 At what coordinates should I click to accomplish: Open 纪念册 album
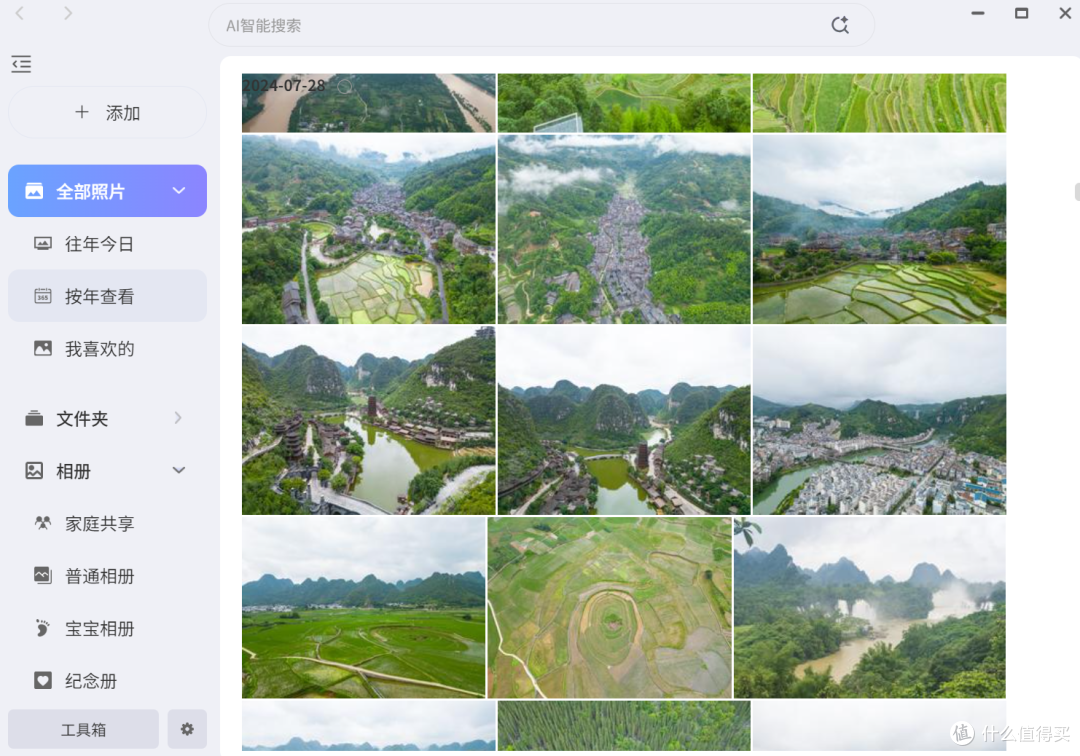click(107, 680)
